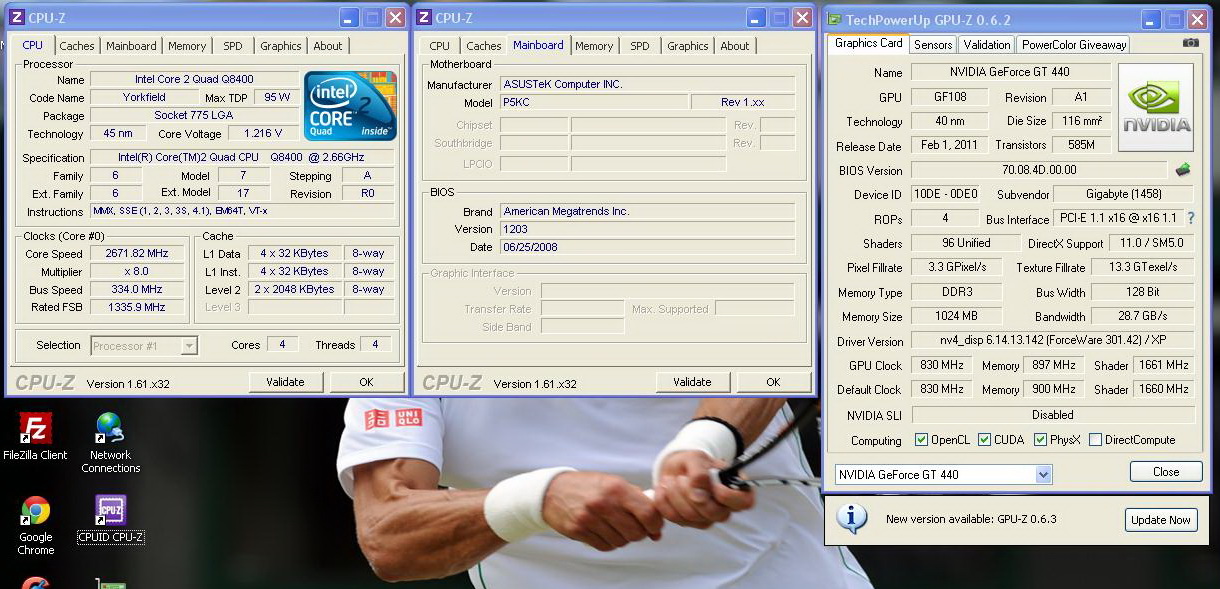
Task: Click bus interface question mark help icon
Action: [1191, 218]
